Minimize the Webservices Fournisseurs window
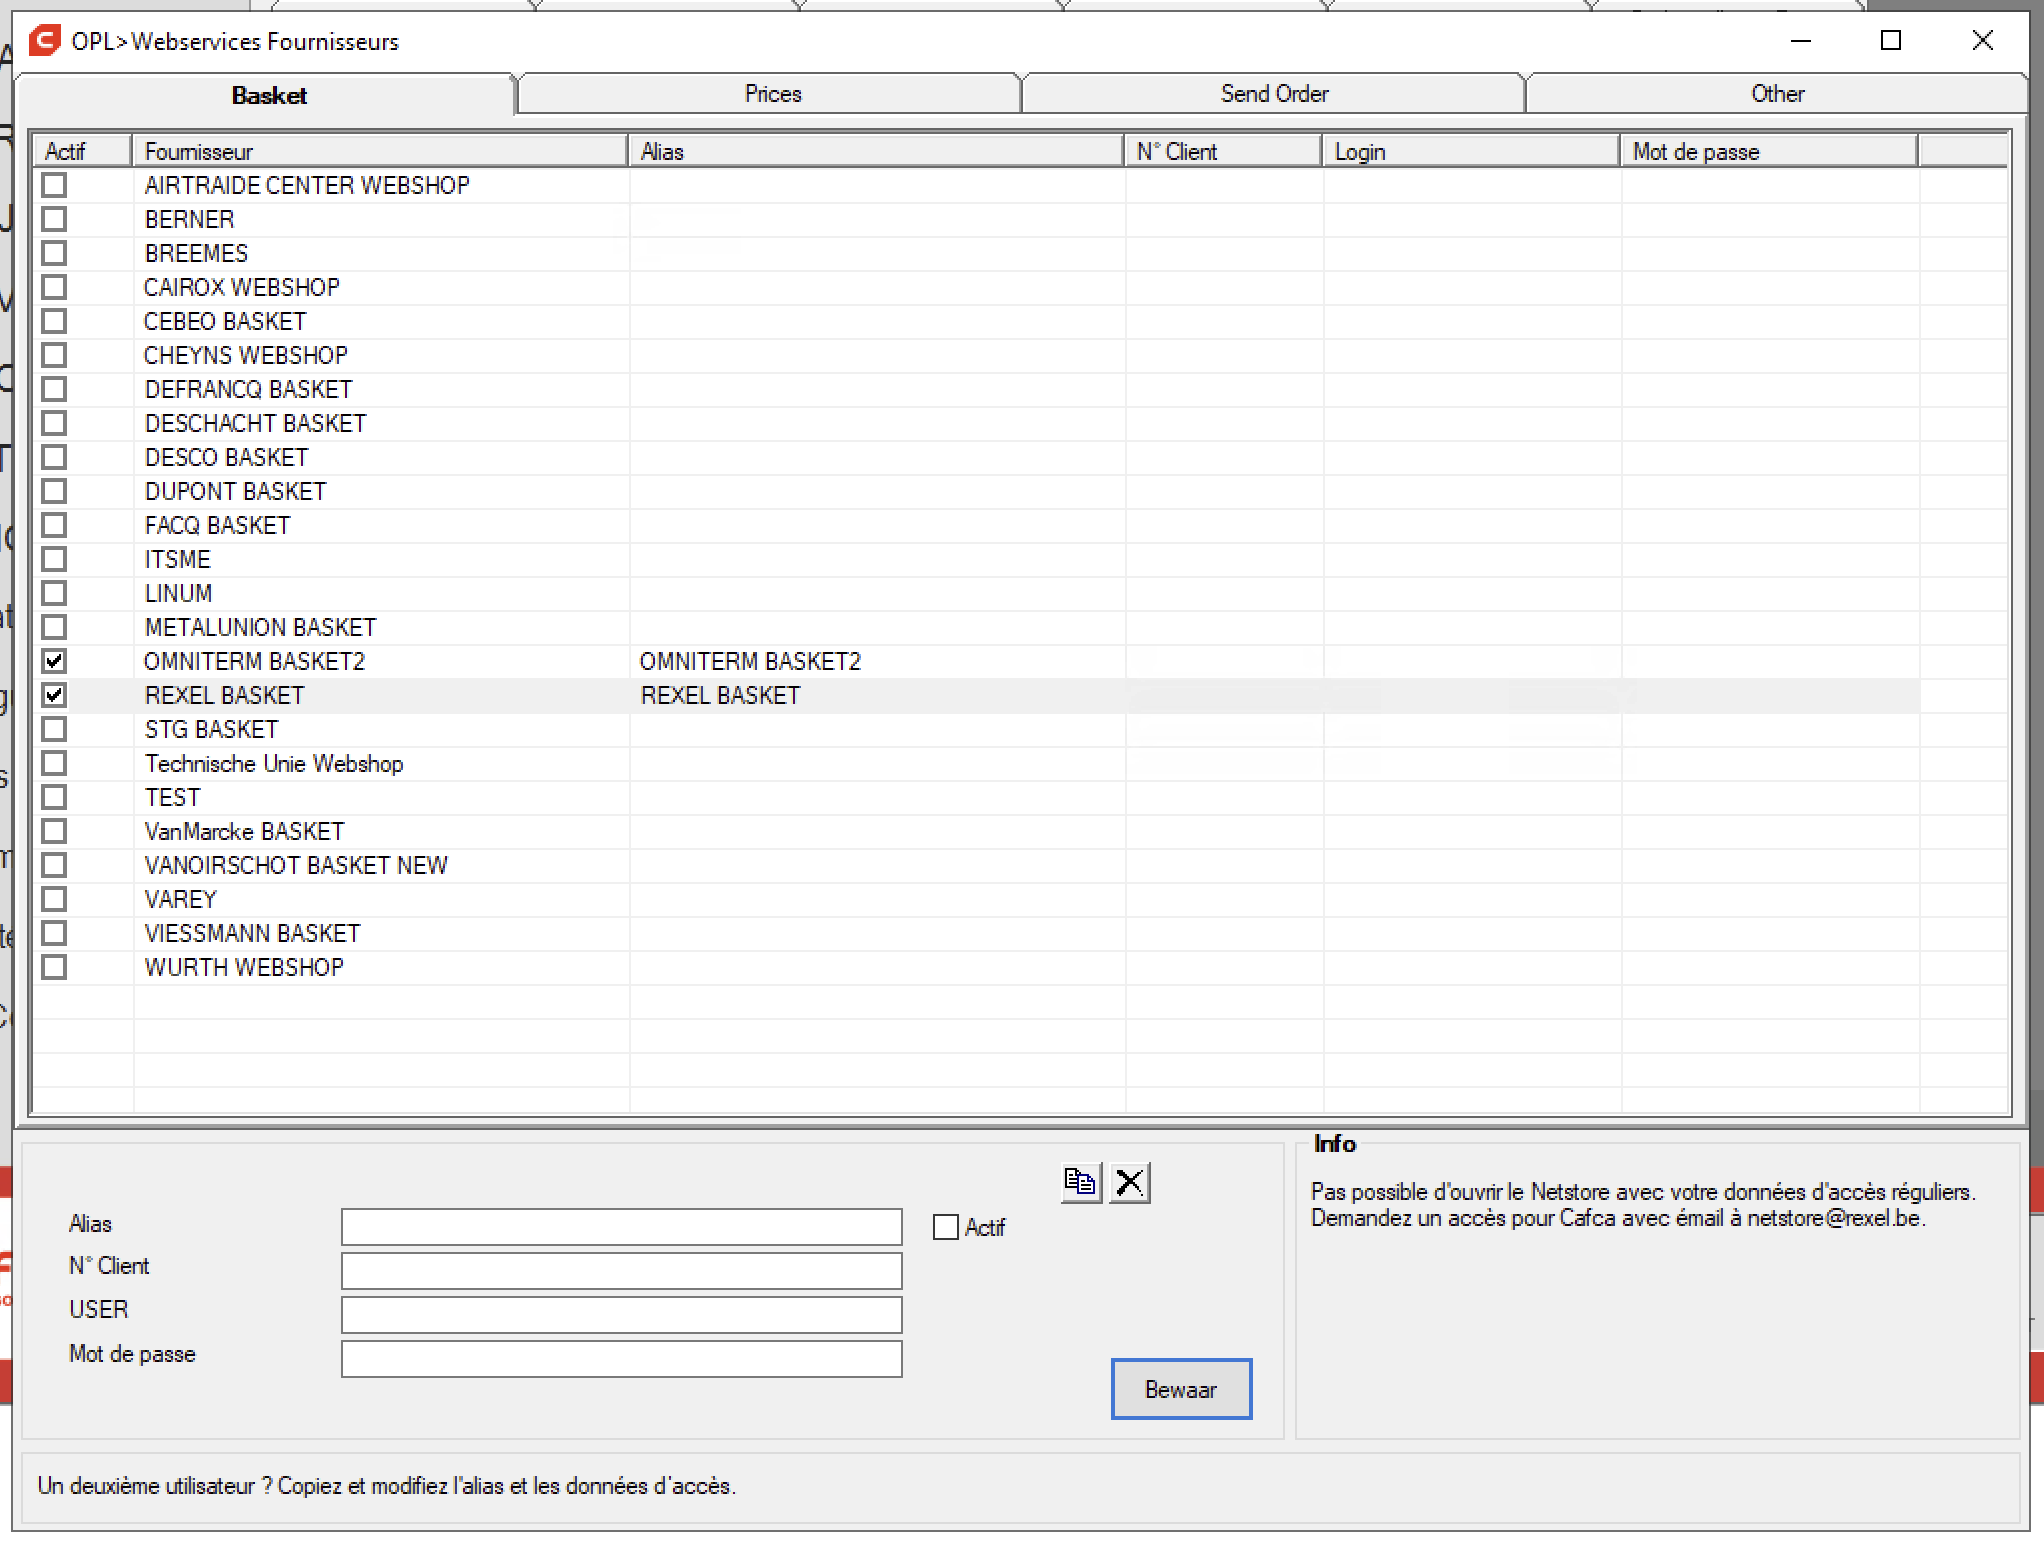This screenshot has height=1544, width=2044. 1800,40
